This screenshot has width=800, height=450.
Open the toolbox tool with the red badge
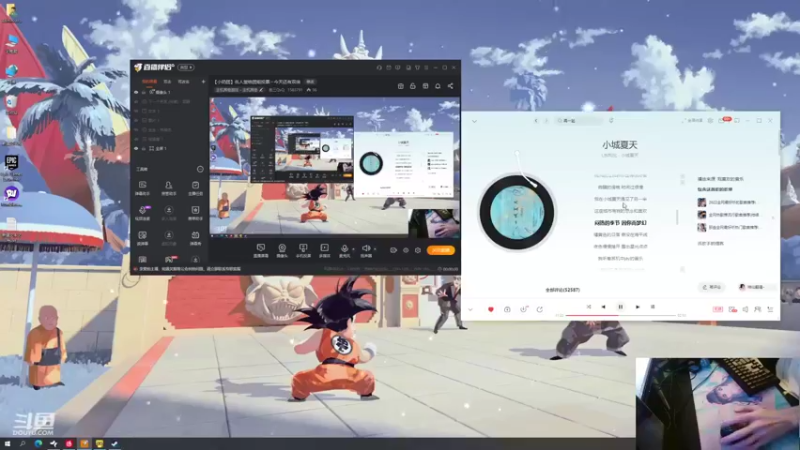(169, 260)
